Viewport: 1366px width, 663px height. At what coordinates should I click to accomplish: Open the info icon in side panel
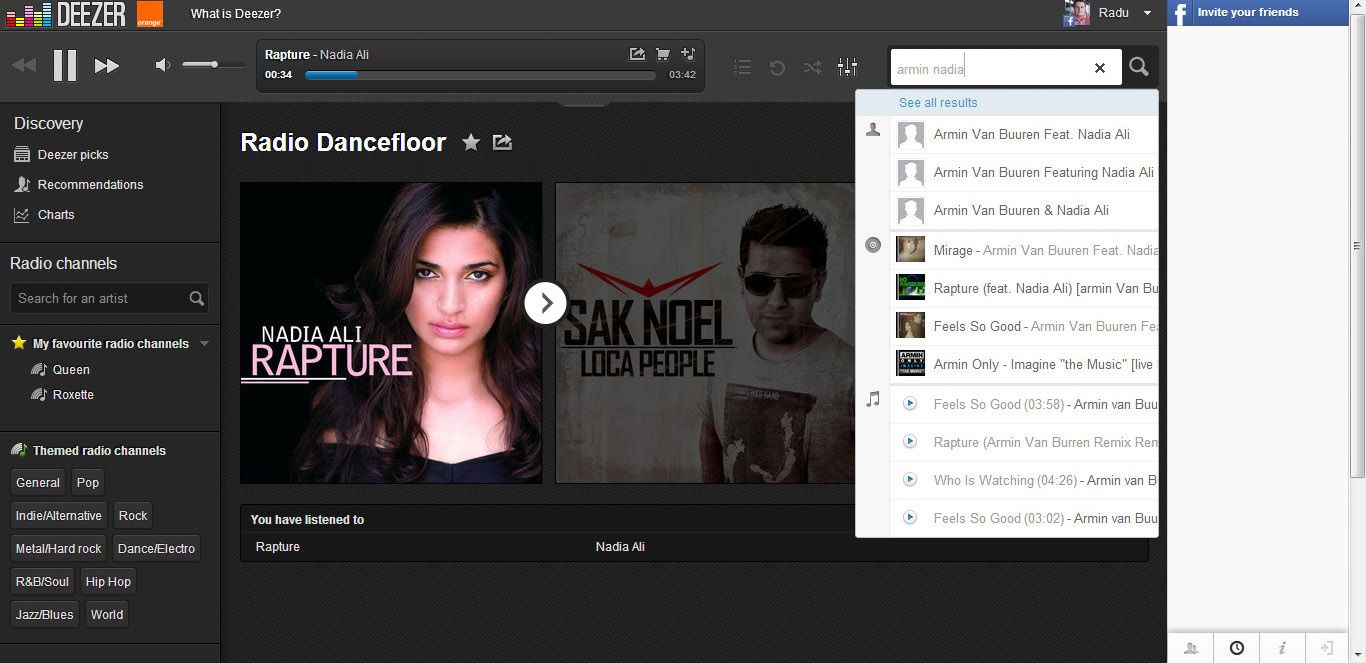point(1282,648)
